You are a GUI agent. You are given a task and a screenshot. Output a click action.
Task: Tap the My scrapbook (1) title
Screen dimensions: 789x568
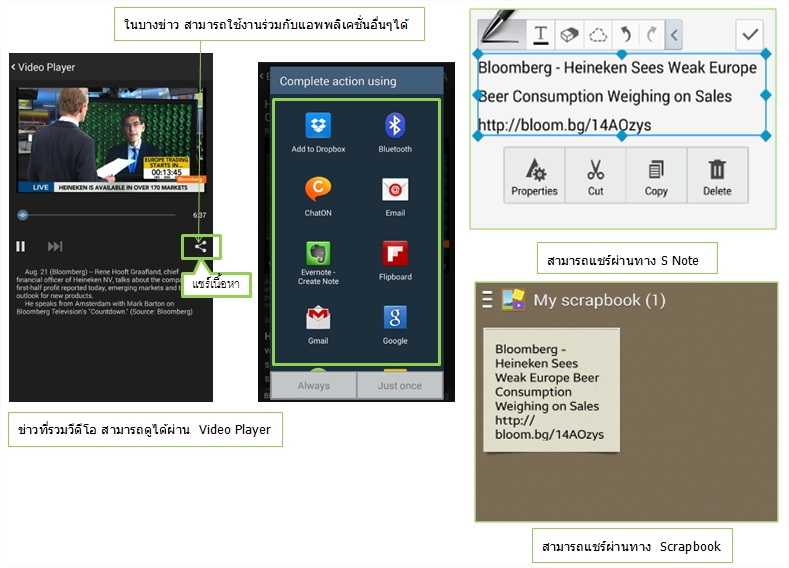click(599, 300)
